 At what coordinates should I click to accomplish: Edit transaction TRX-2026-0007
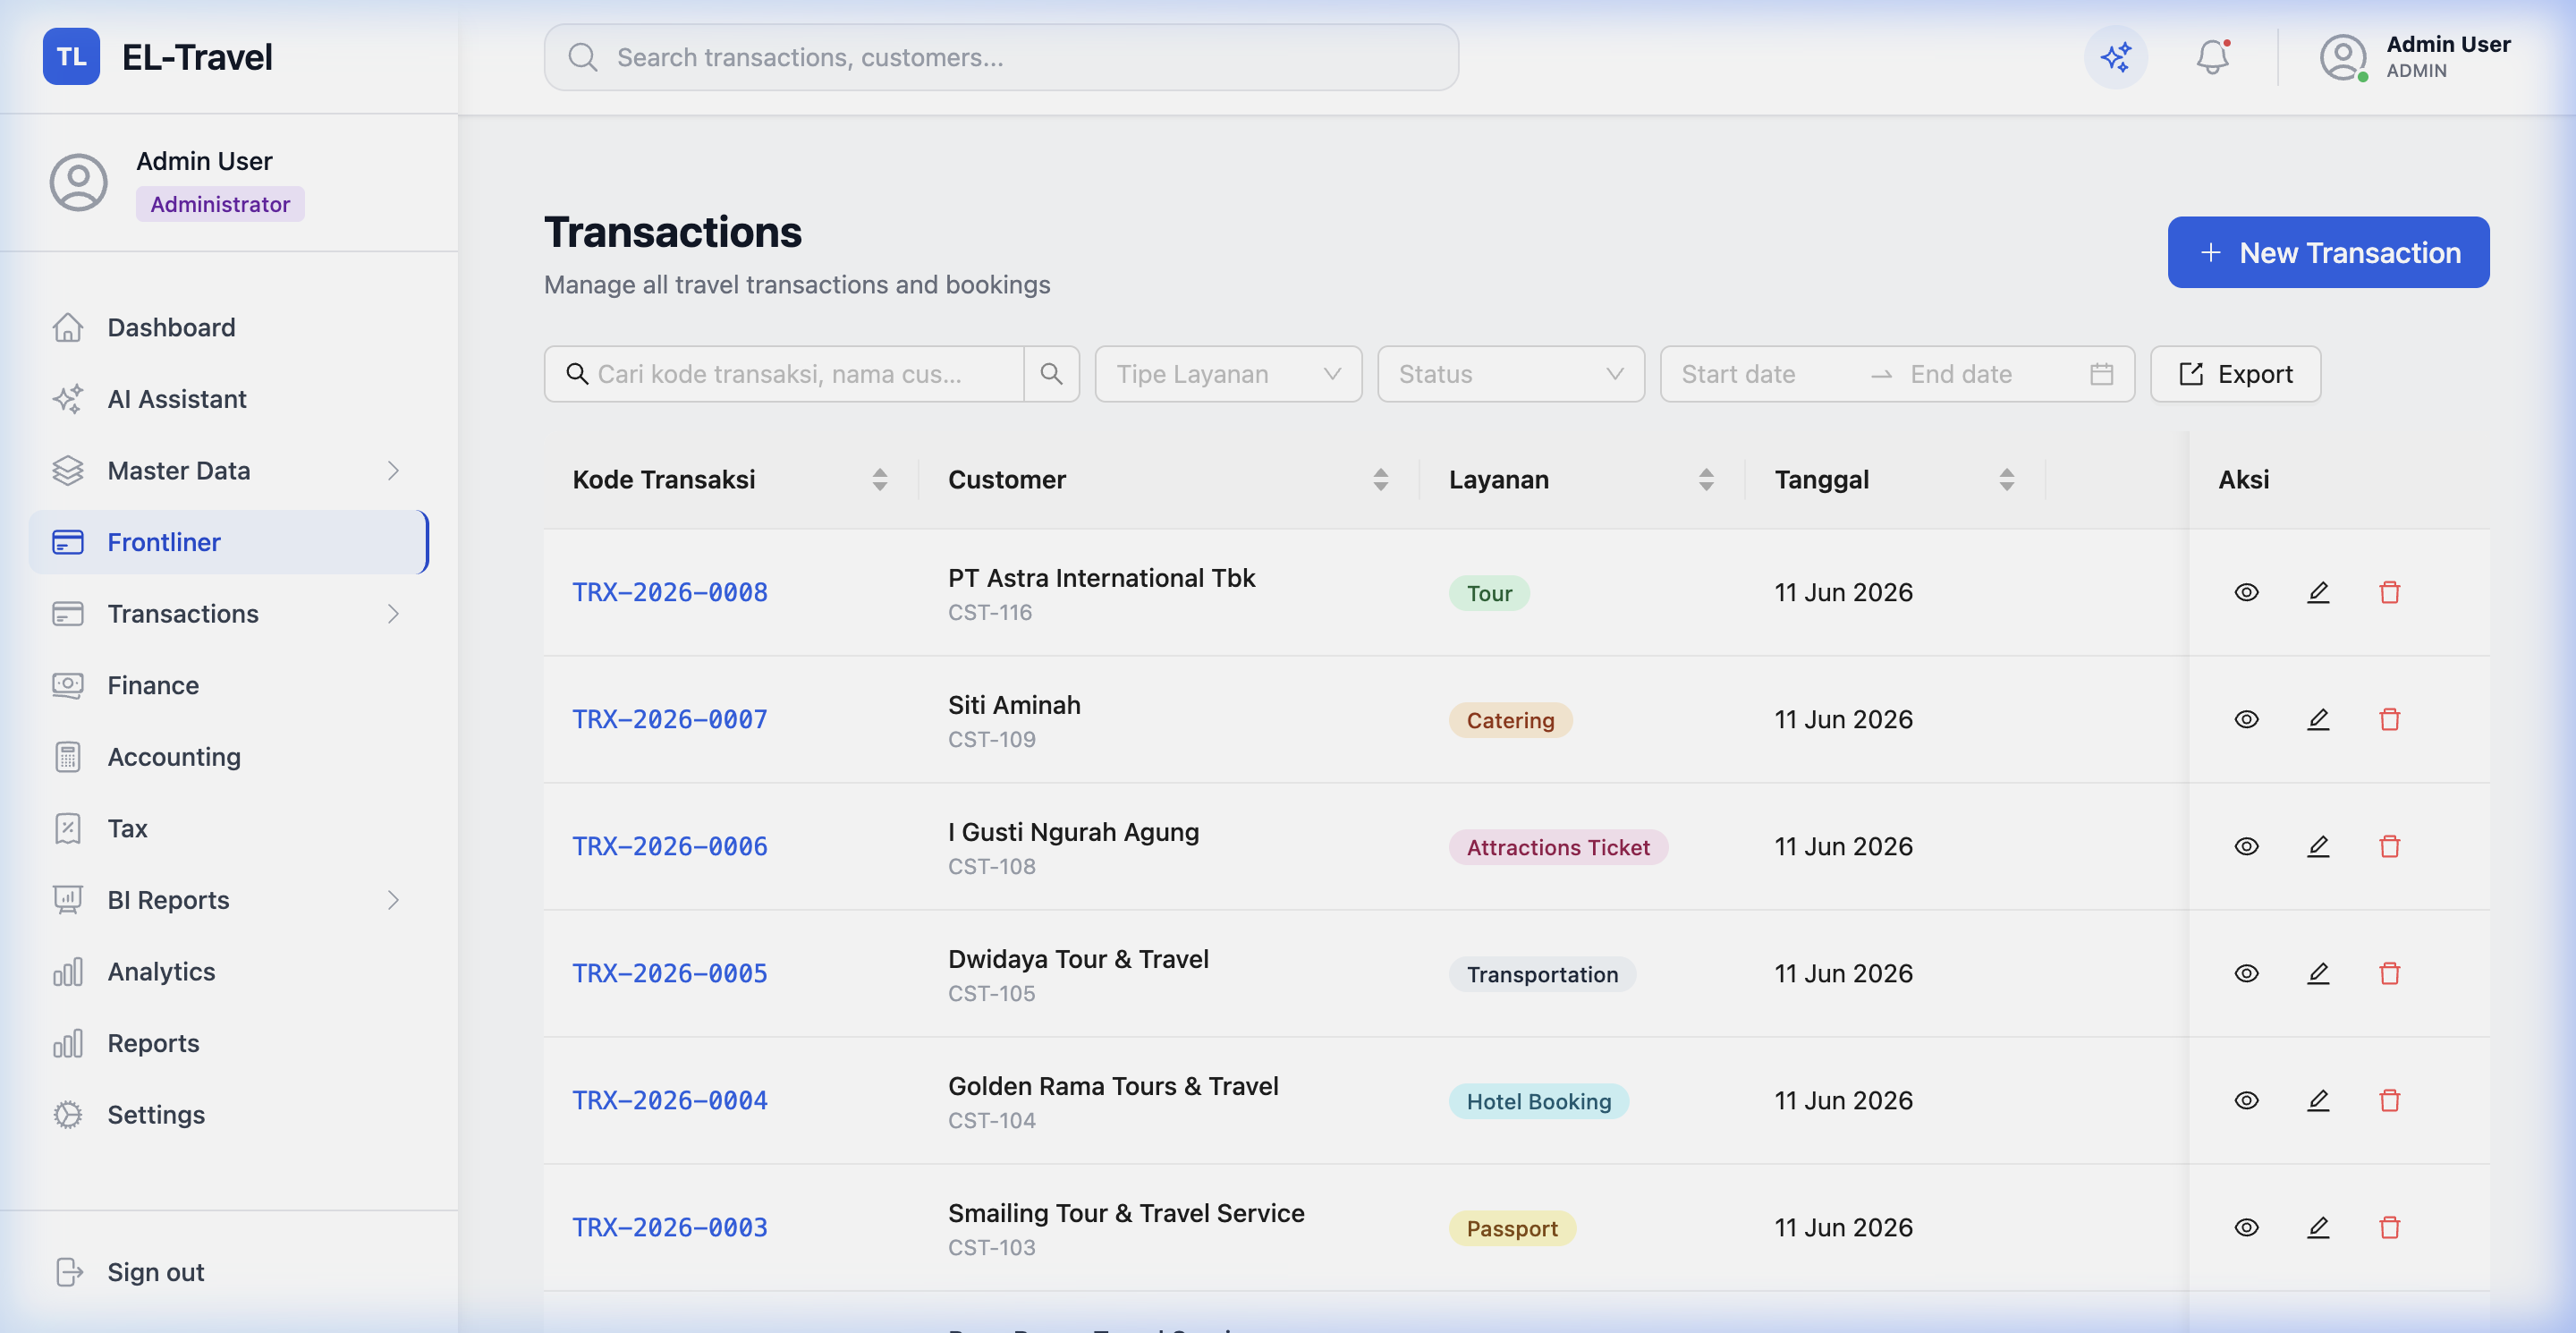2318,719
